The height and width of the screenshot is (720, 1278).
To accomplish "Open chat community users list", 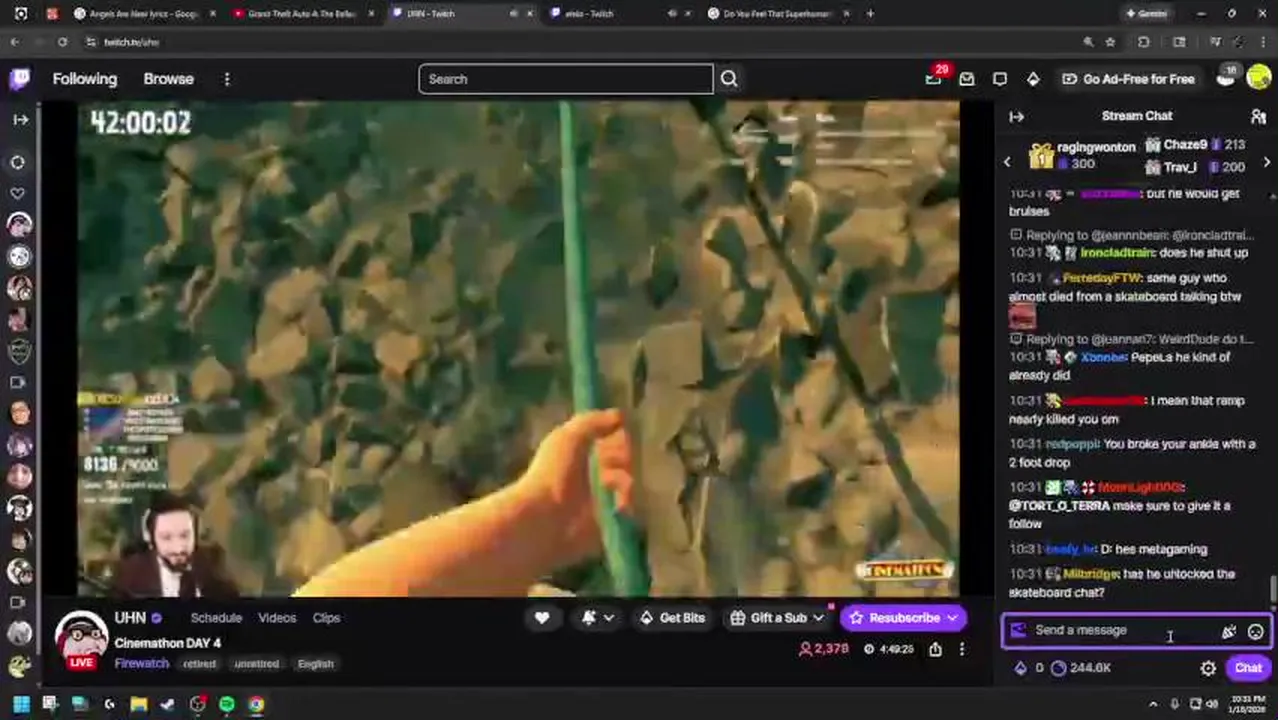I will pyautogui.click(x=1258, y=116).
